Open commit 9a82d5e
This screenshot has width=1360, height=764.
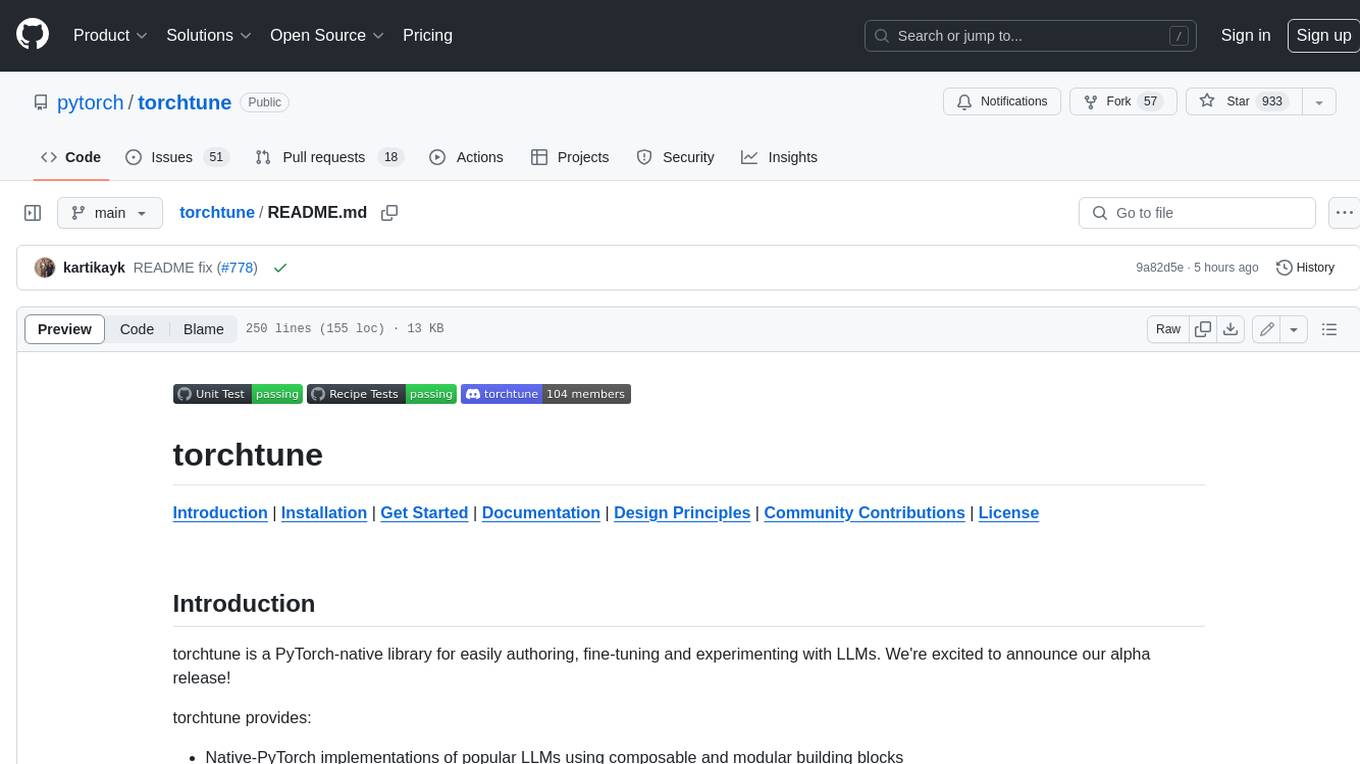point(1159,268)
